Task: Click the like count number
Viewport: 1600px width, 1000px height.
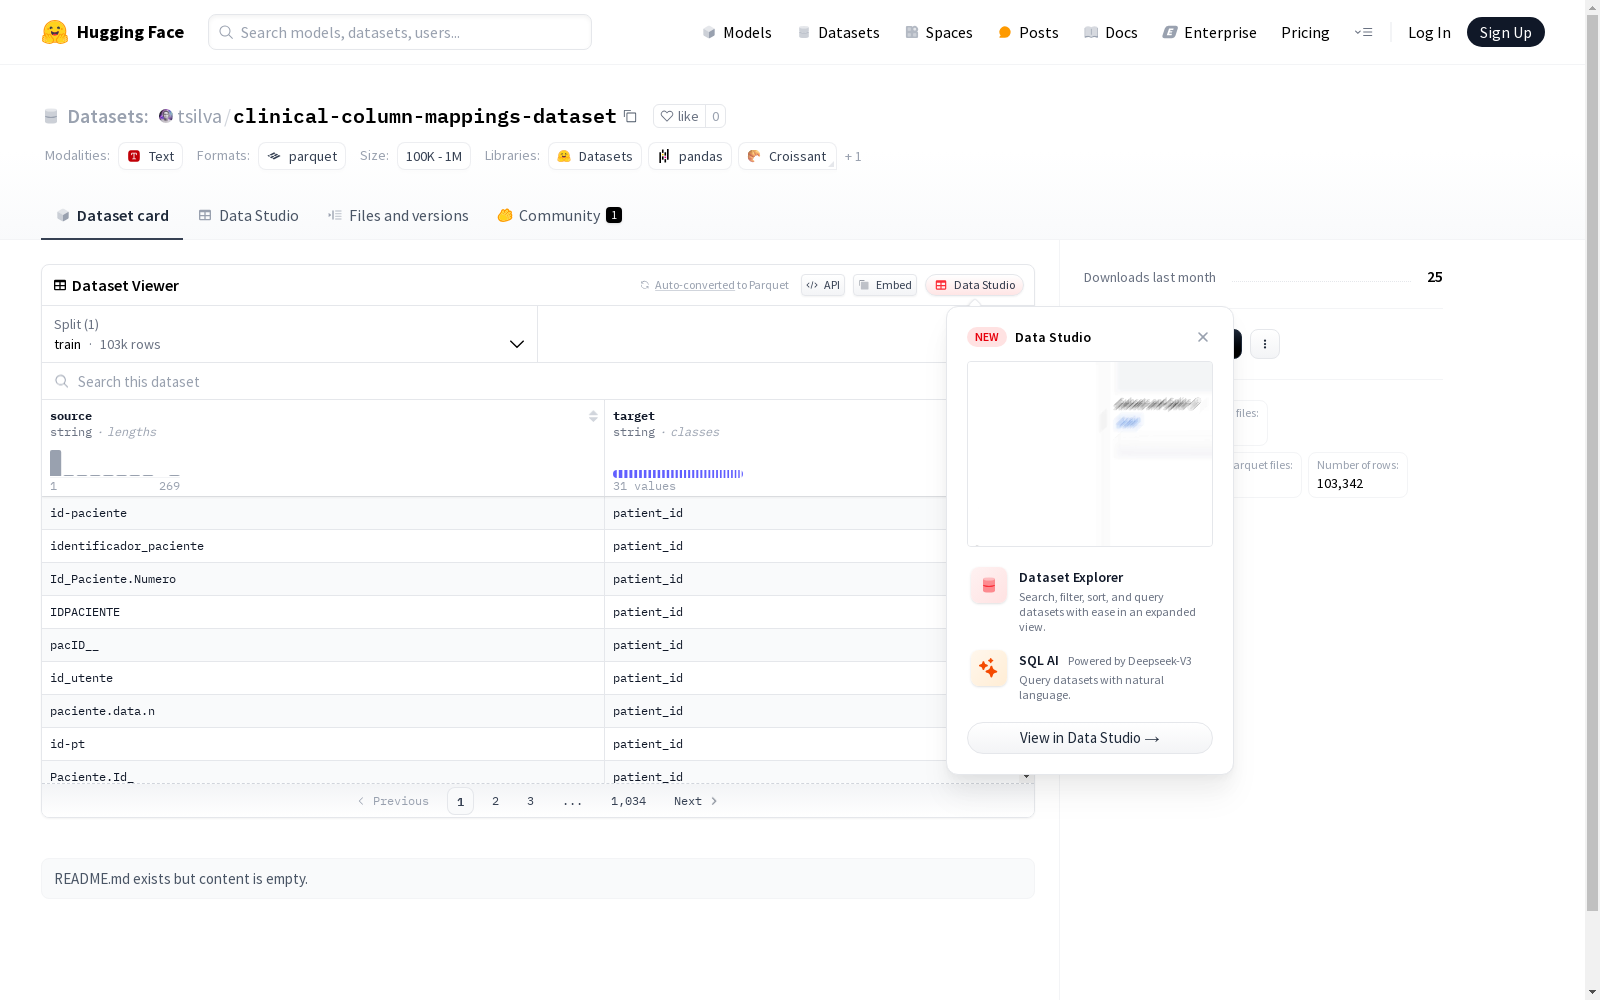Action: (716, 116)
